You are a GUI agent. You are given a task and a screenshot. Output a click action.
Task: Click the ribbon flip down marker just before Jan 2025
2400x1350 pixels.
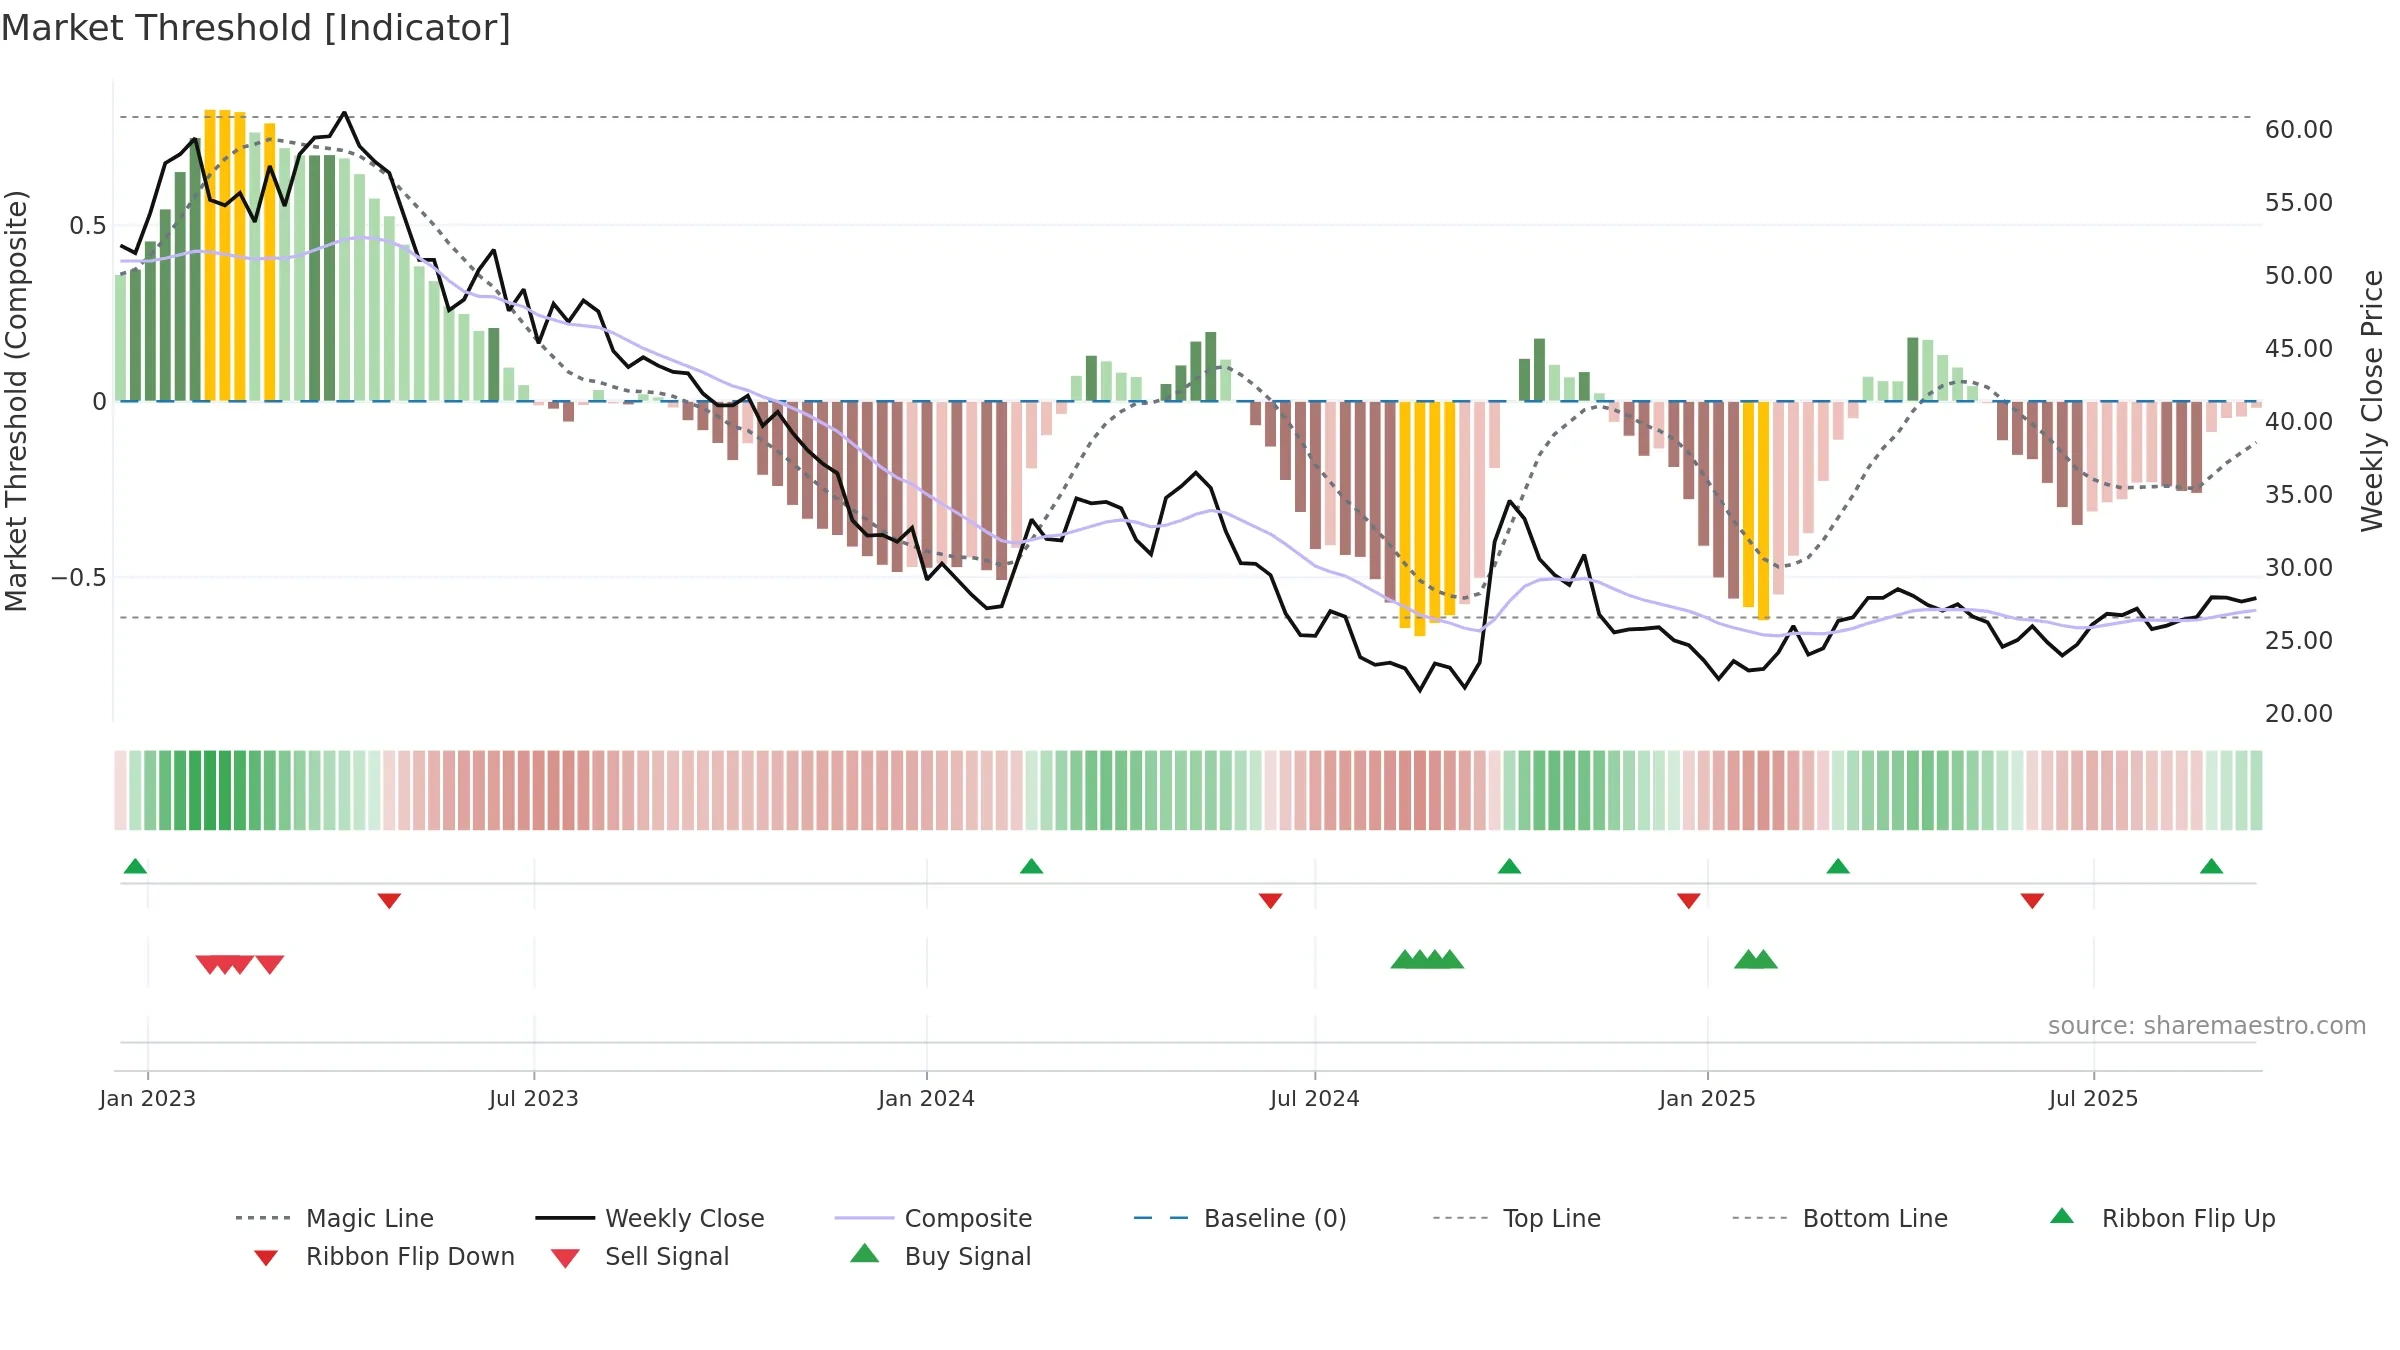coord(1688,901)
